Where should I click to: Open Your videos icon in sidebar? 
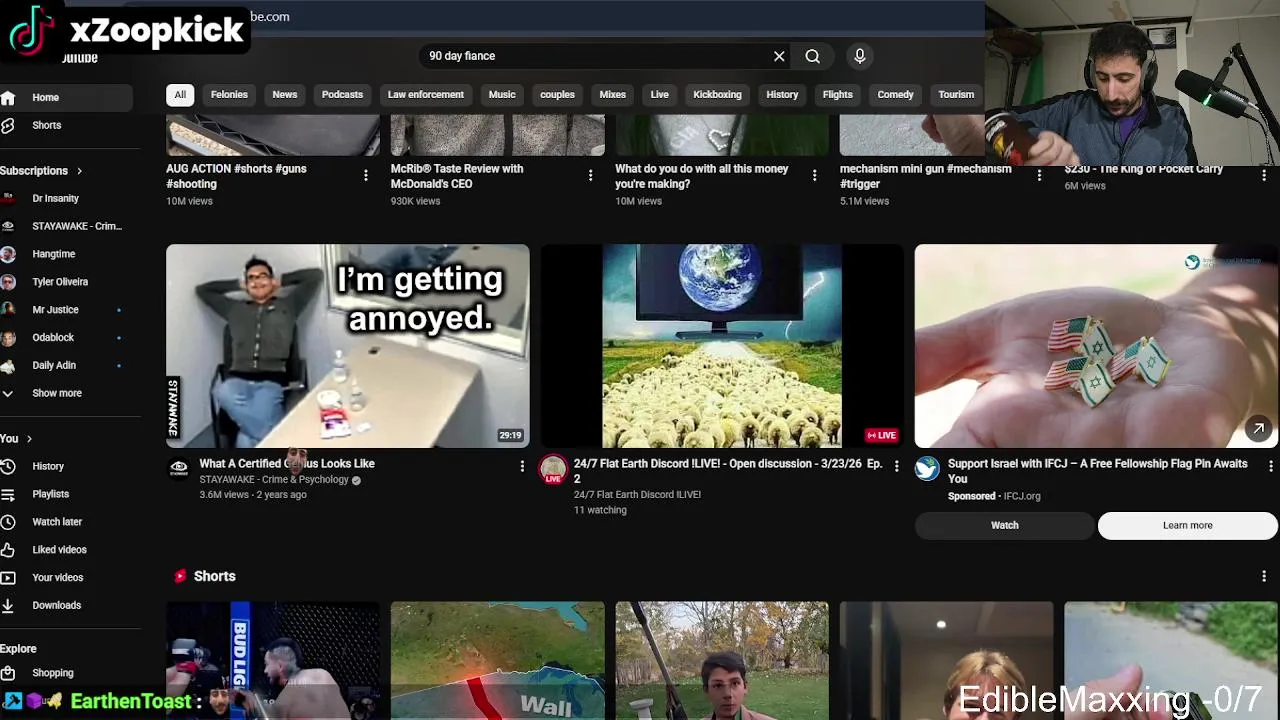click(8, 577)
